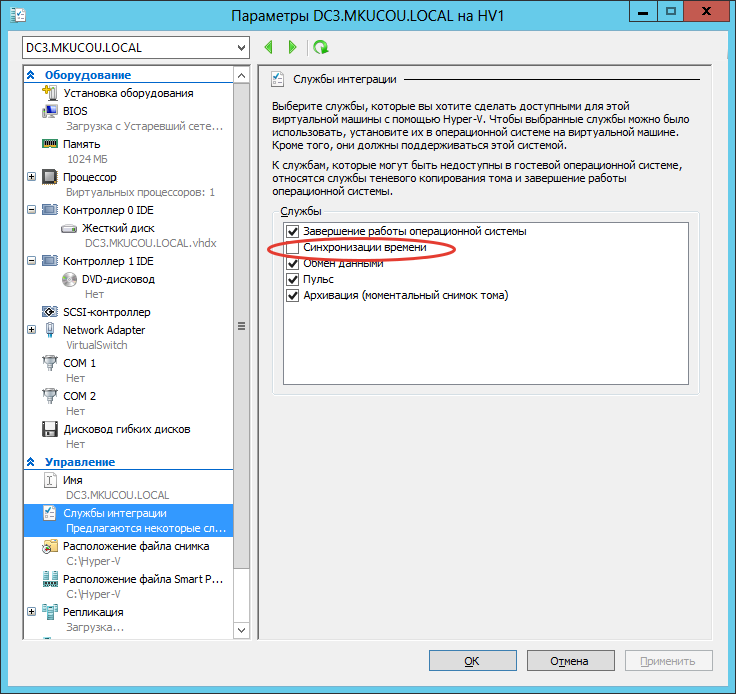Click the green back navigation arrow
This screenshot has height=694, width=736.
(x=268, y=47)
